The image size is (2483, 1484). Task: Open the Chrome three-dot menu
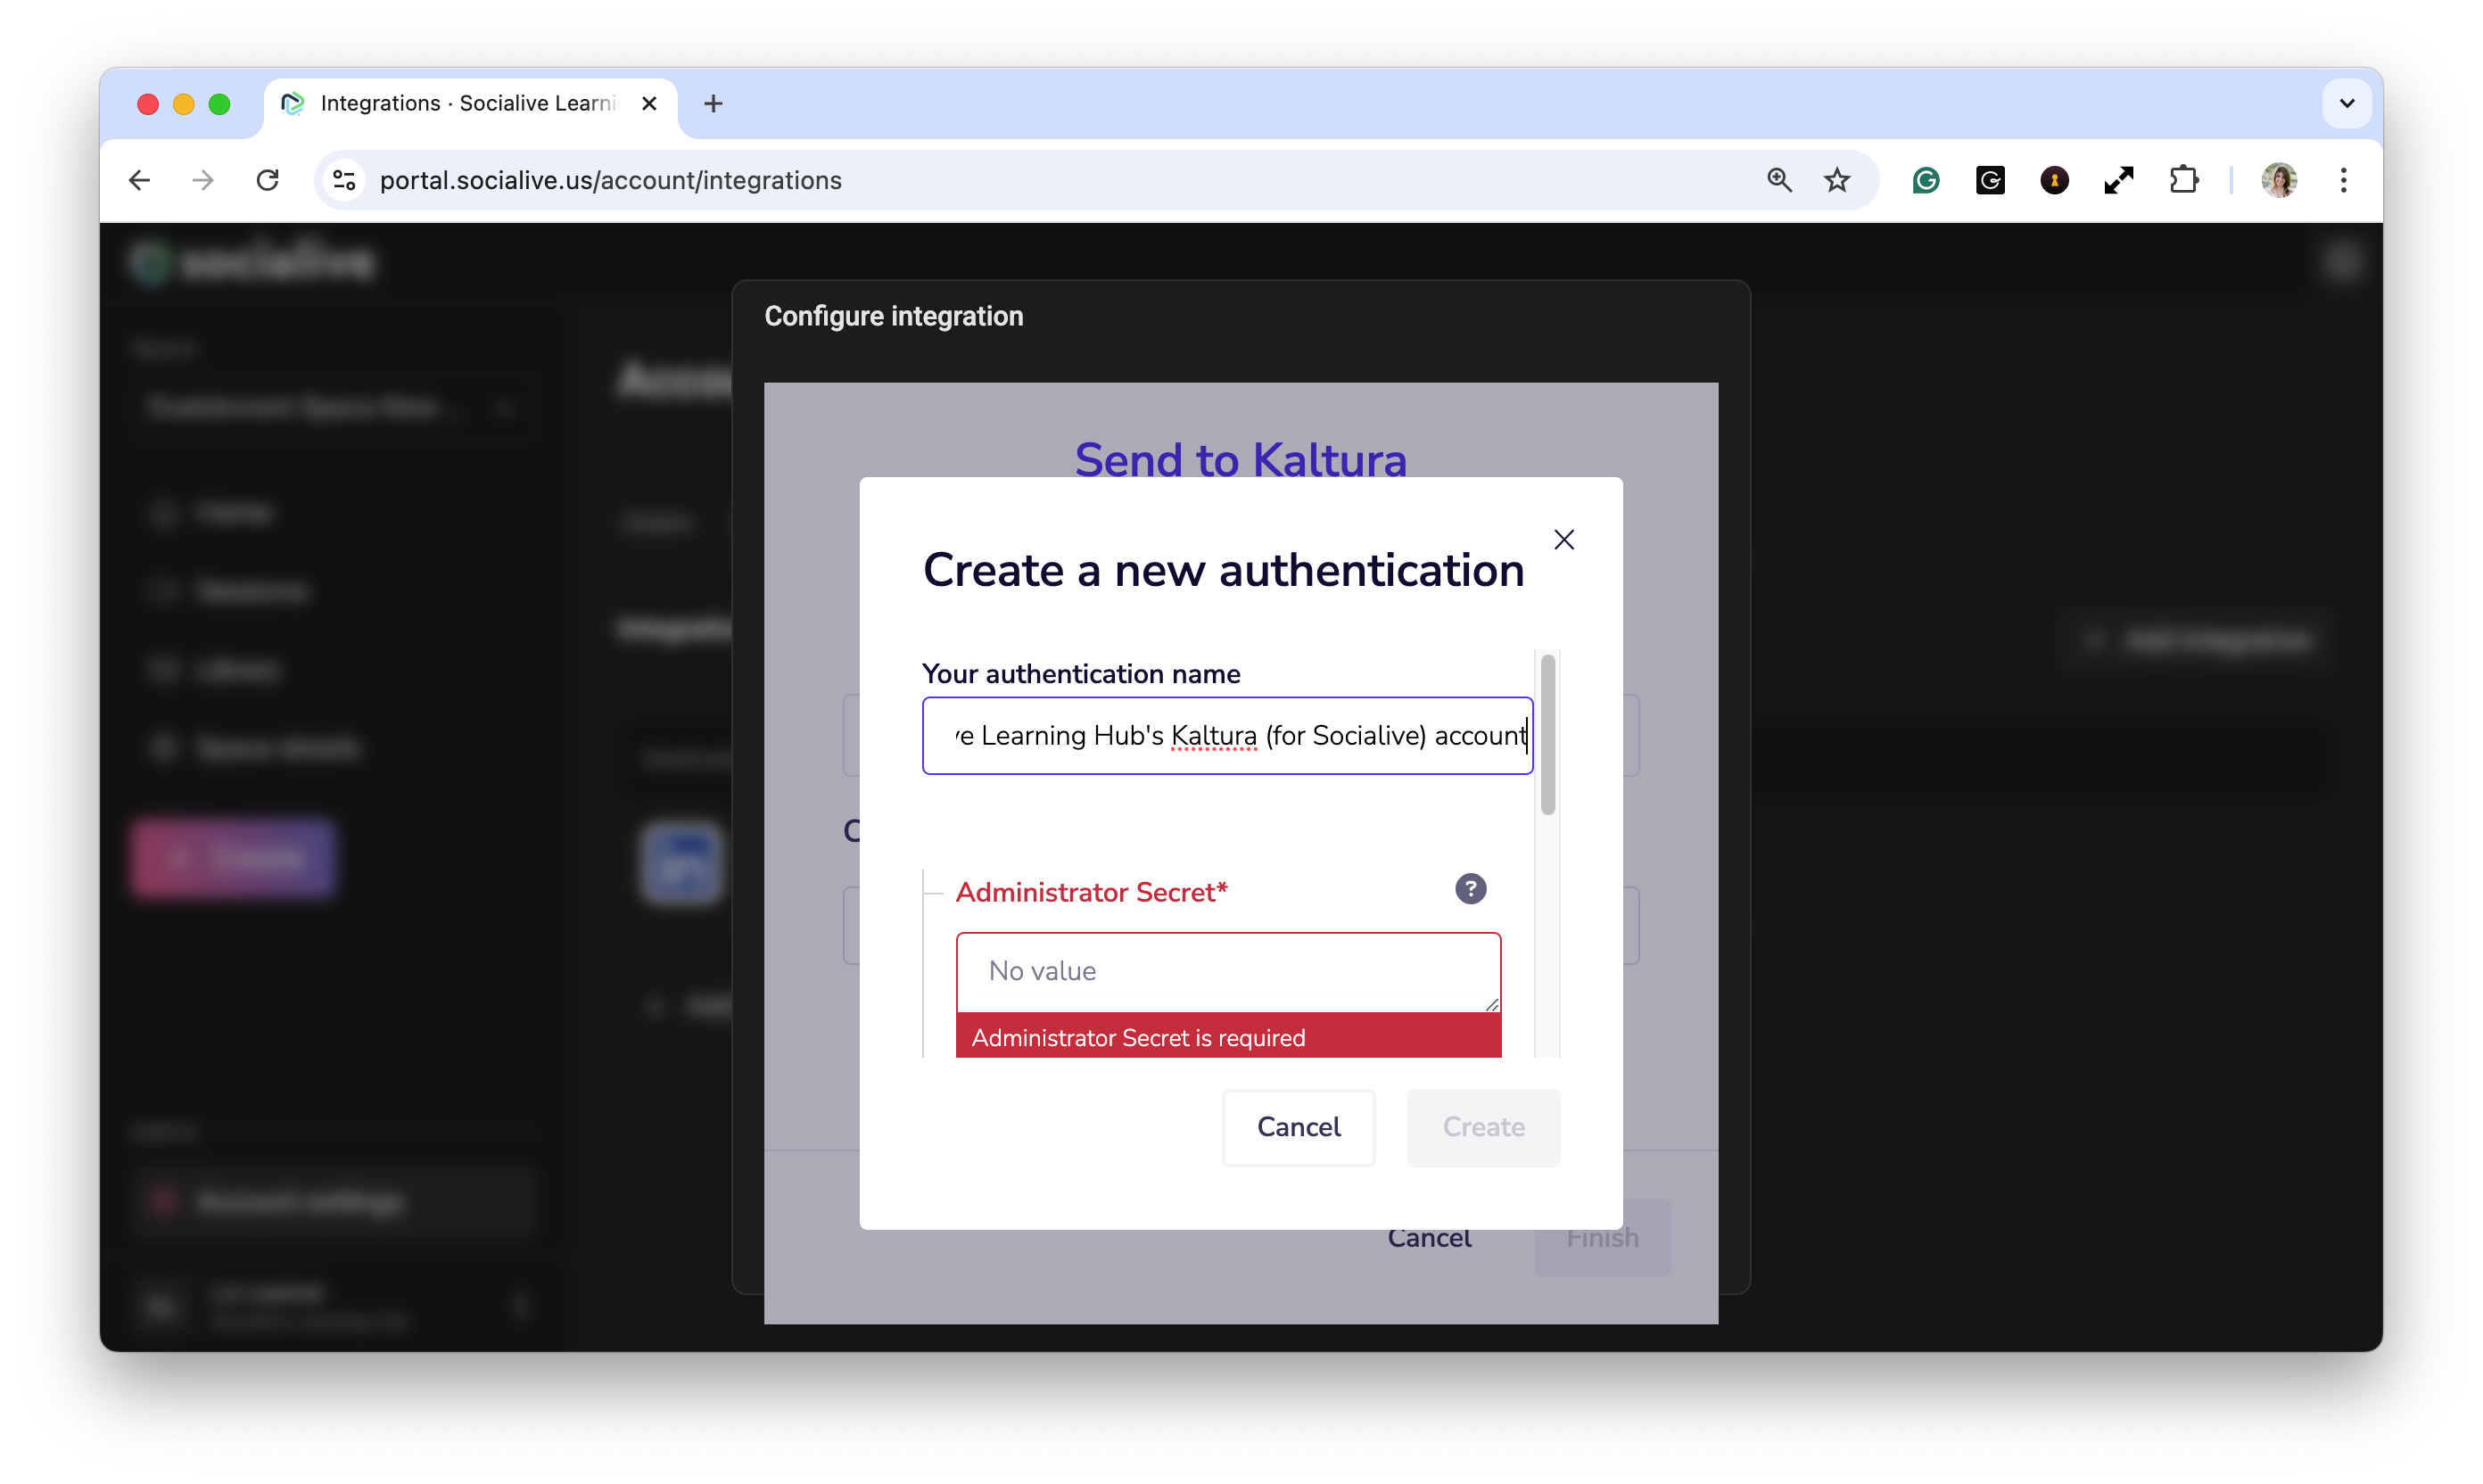click(x=2344, y=181)
